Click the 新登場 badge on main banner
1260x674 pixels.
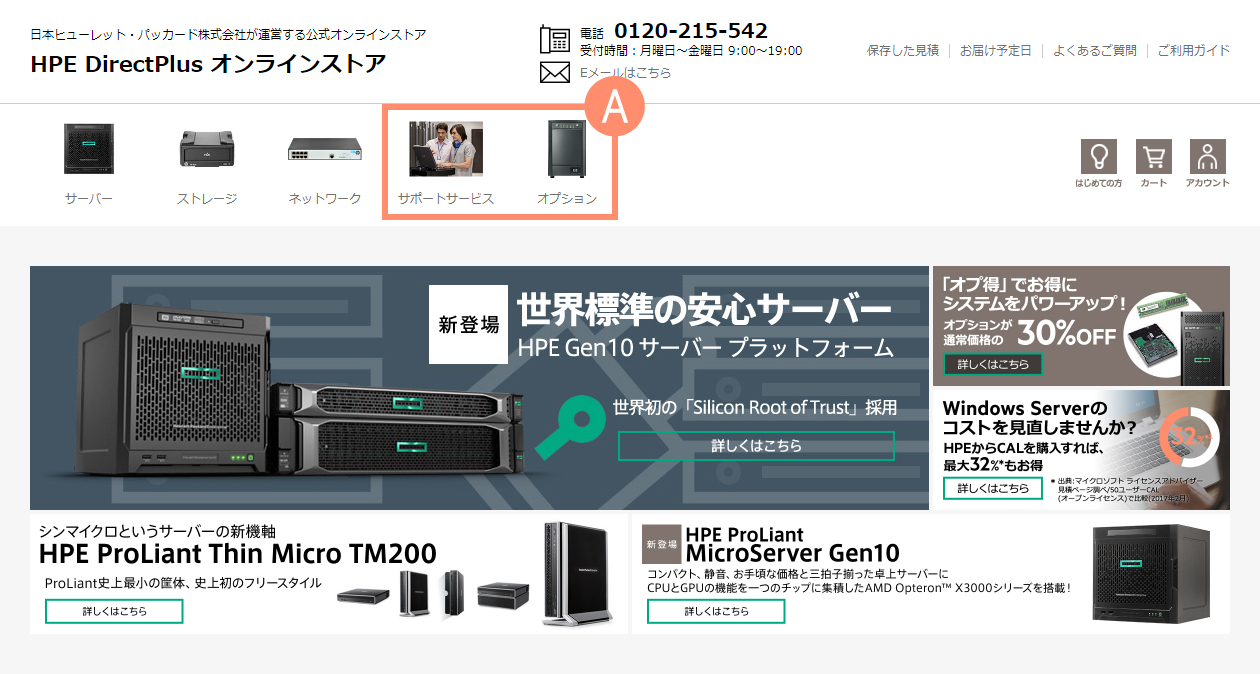click(468, 325)
